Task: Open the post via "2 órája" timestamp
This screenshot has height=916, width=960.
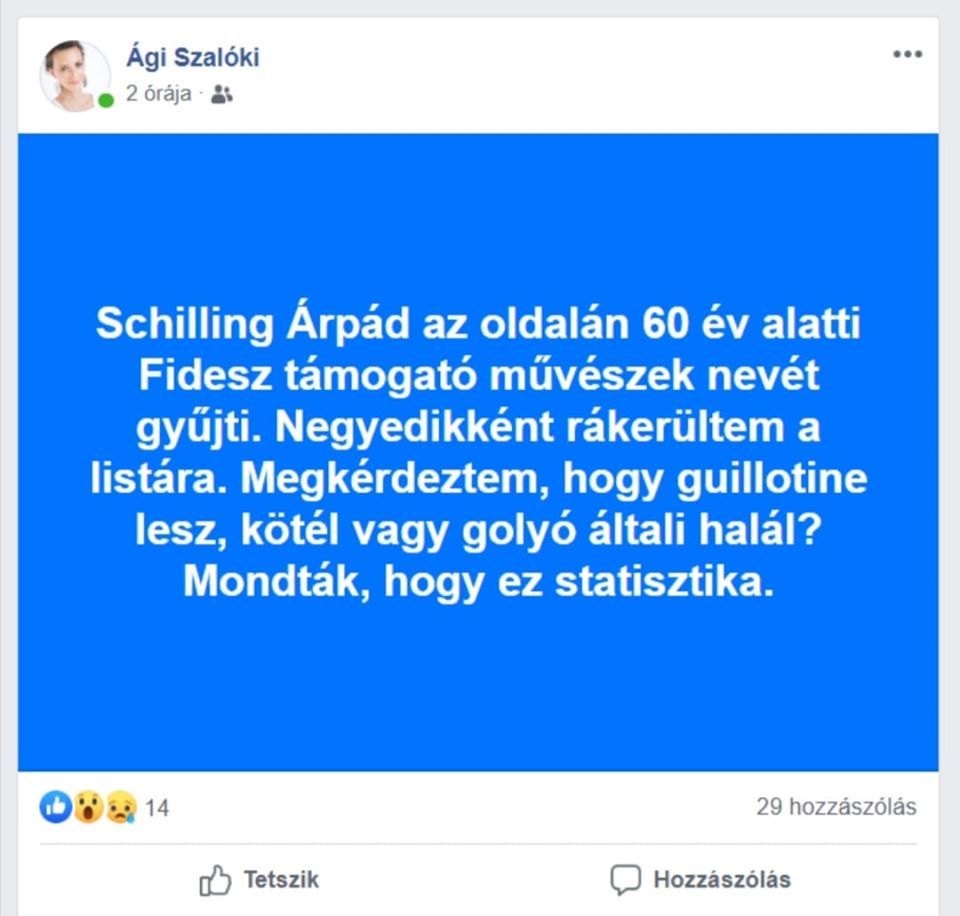Action: click(x=159, y=94)
